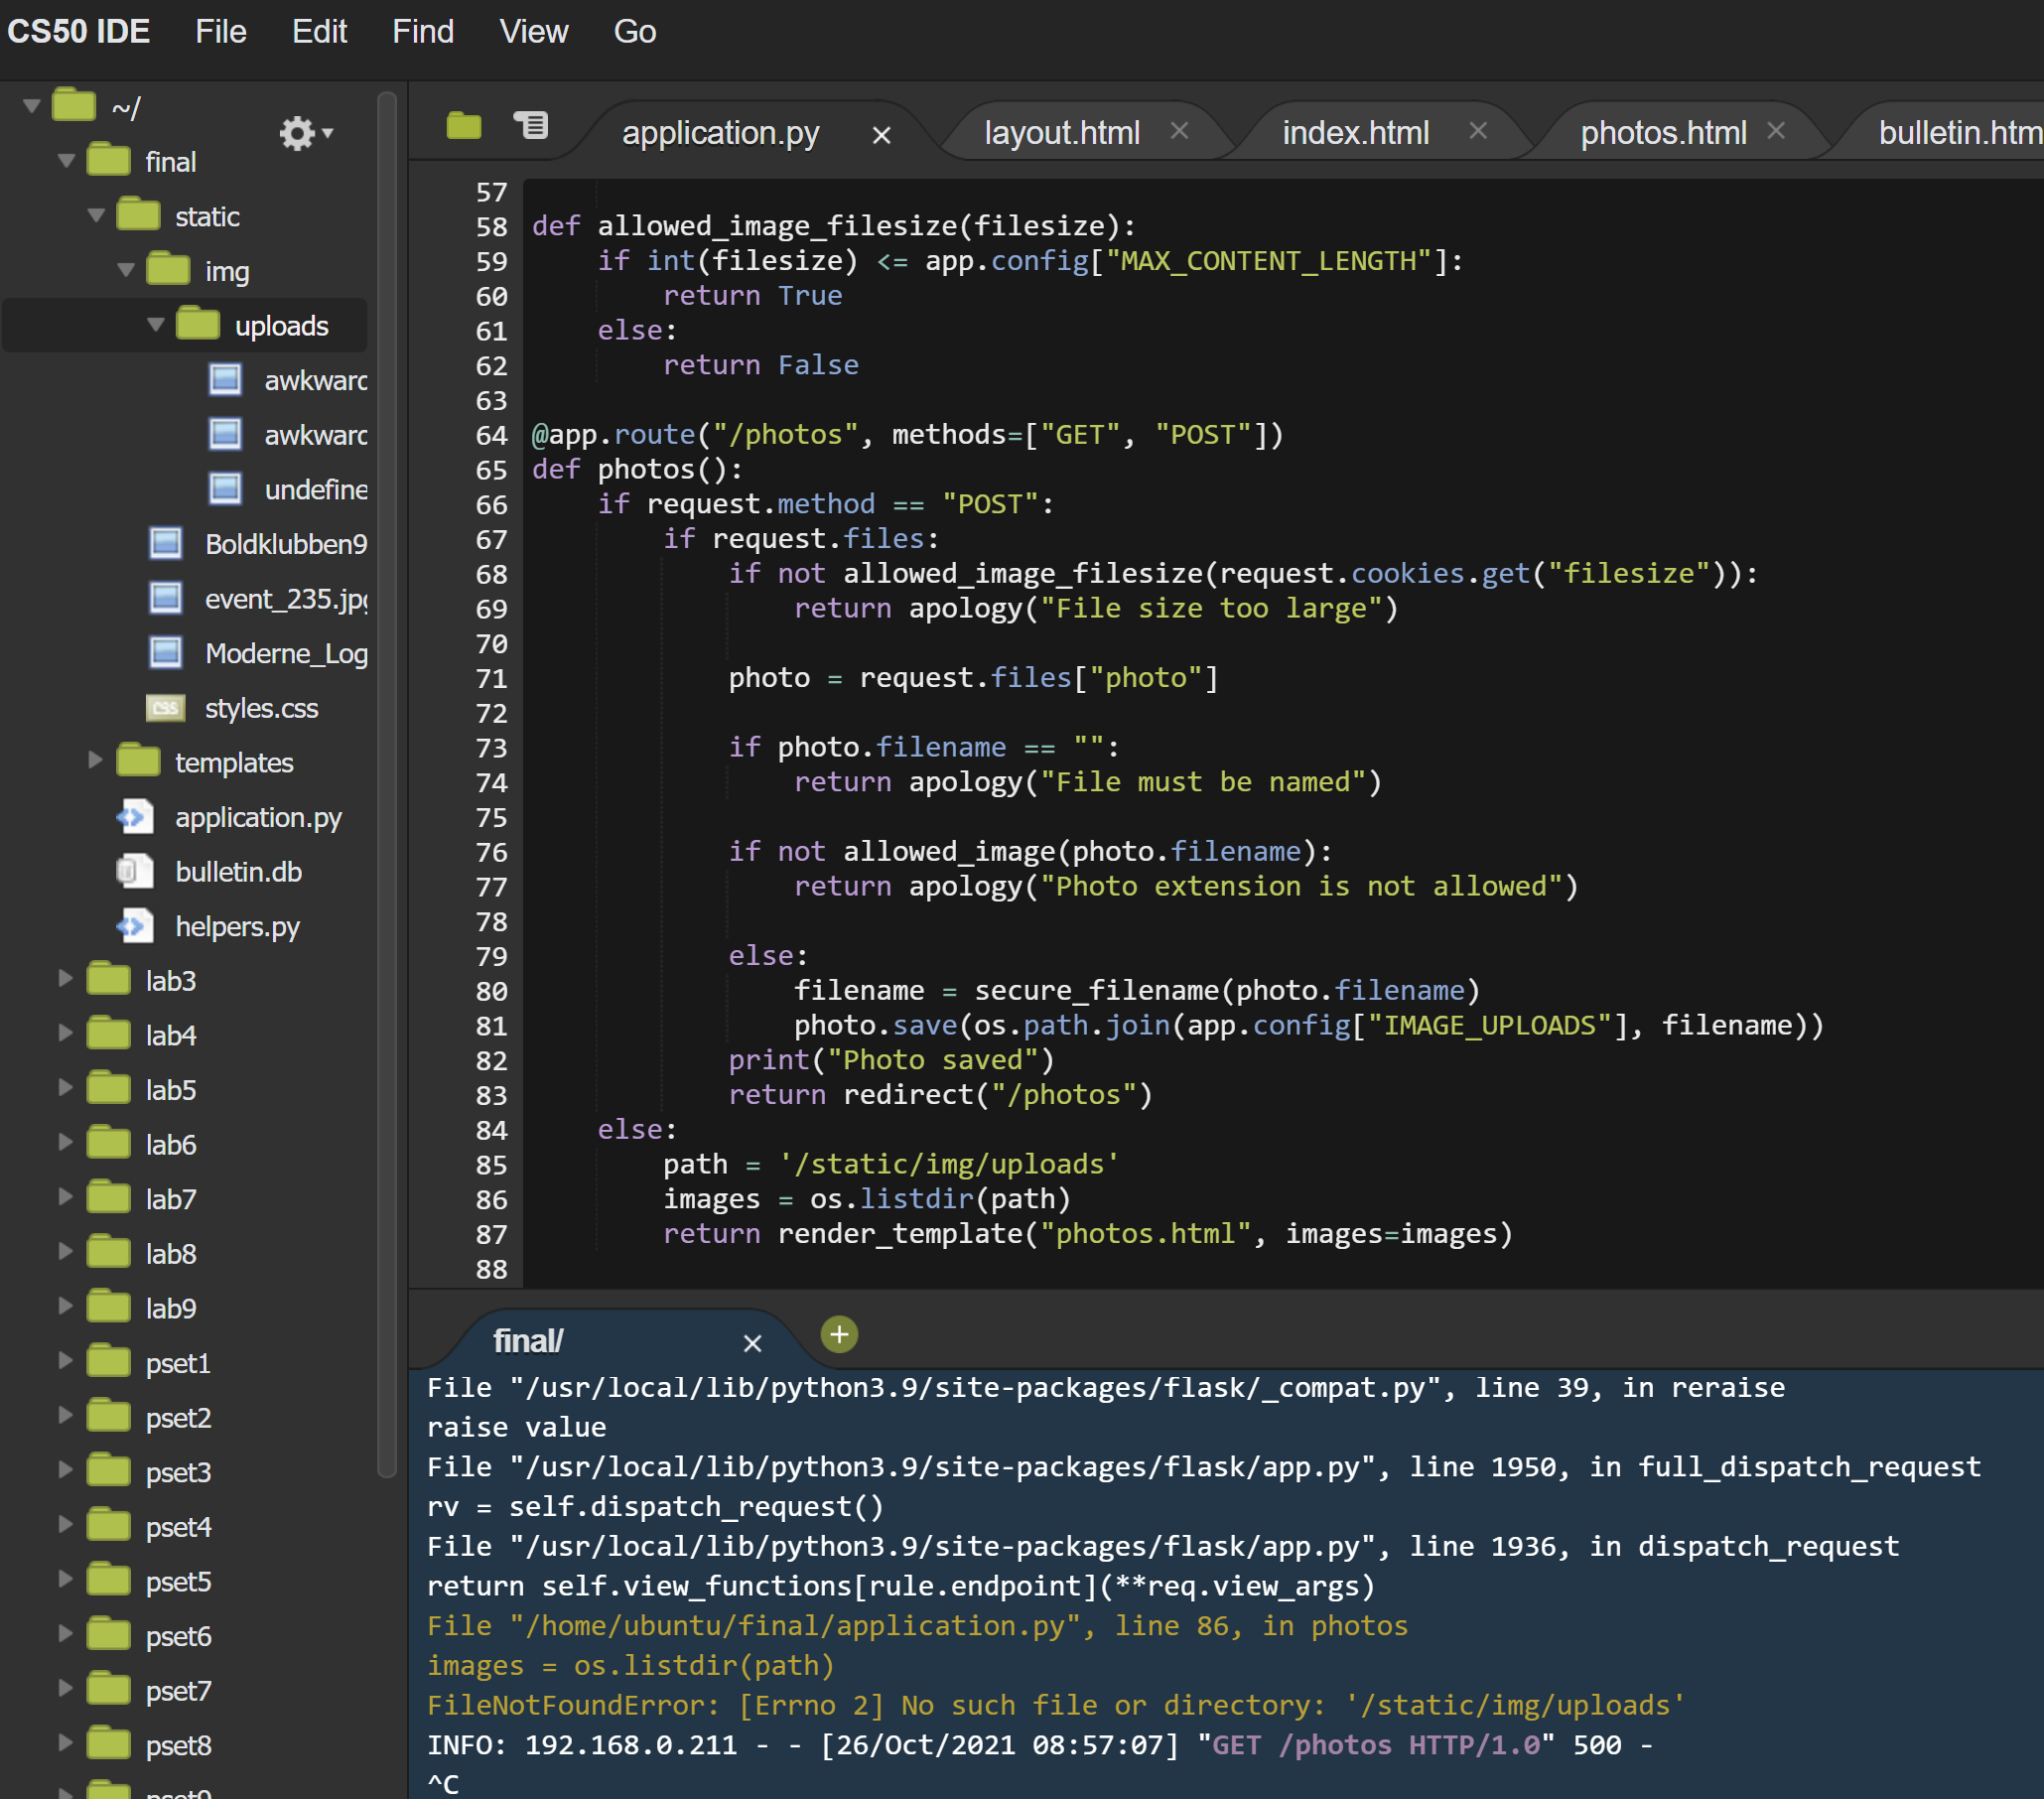Click the Find menu item
Viewport: 2044px width, 1799px height.
point(421,33)
